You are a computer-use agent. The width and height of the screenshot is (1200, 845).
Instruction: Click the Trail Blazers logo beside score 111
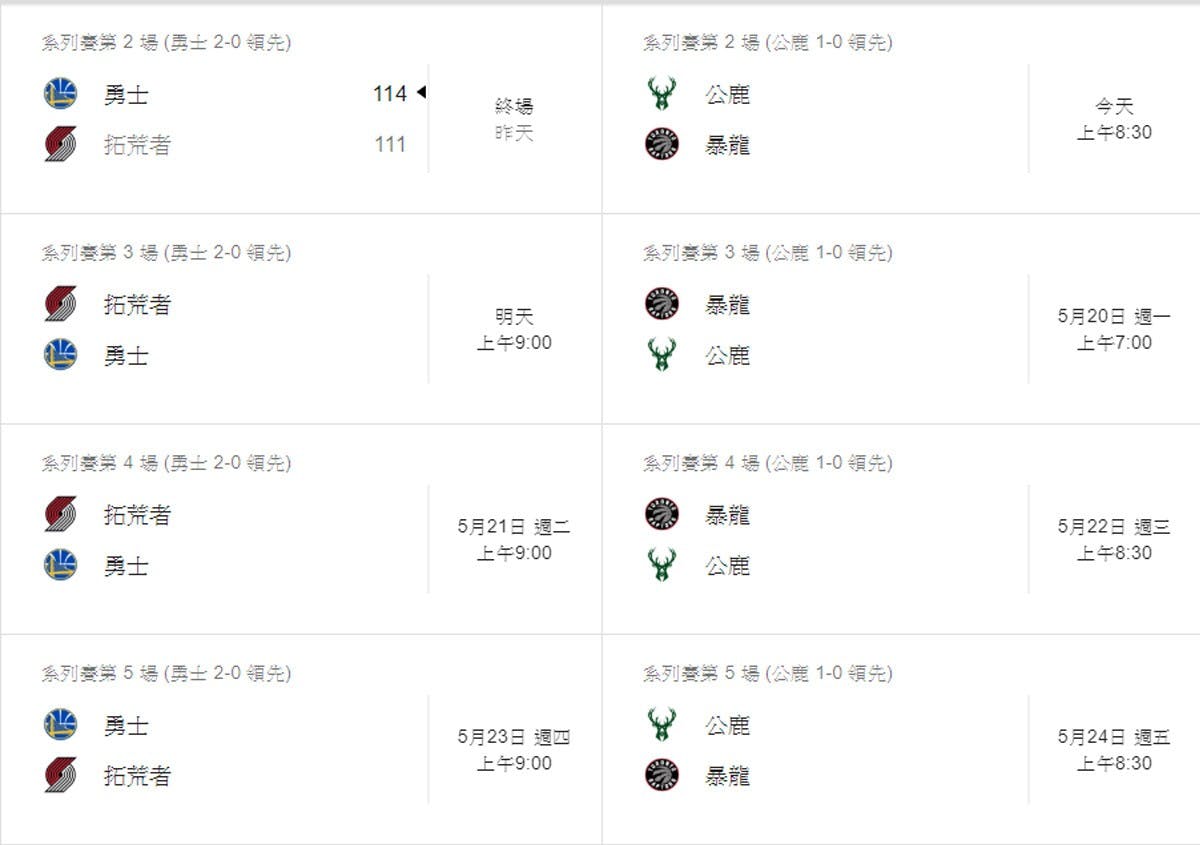[x=60, y=144]
